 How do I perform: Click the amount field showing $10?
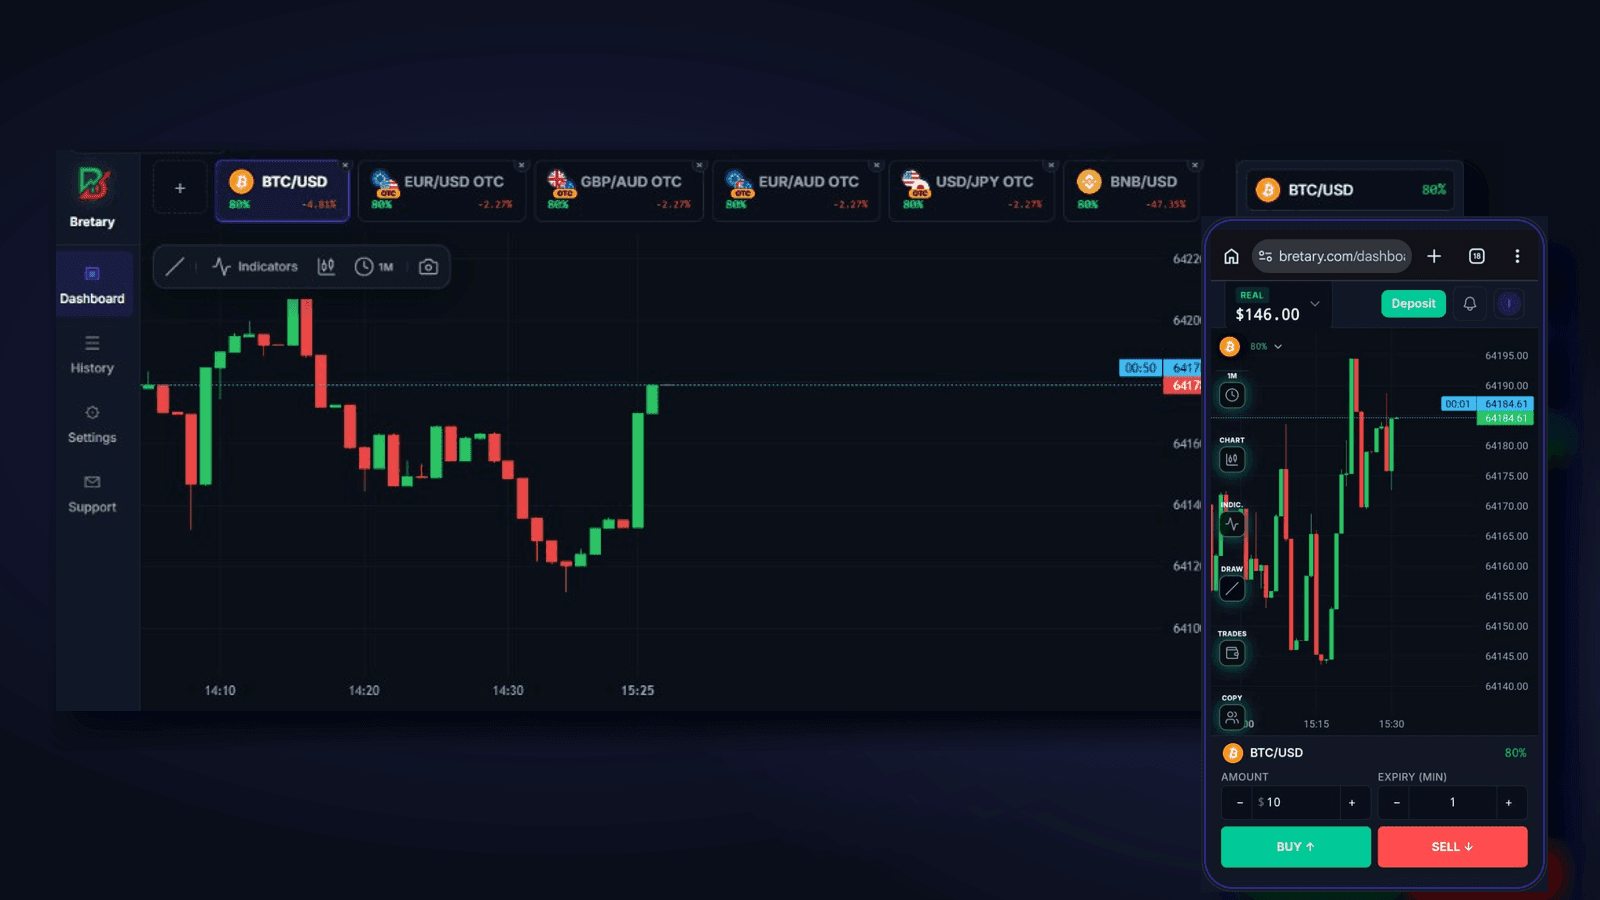pyautogui.click(x=1296, y=803)
